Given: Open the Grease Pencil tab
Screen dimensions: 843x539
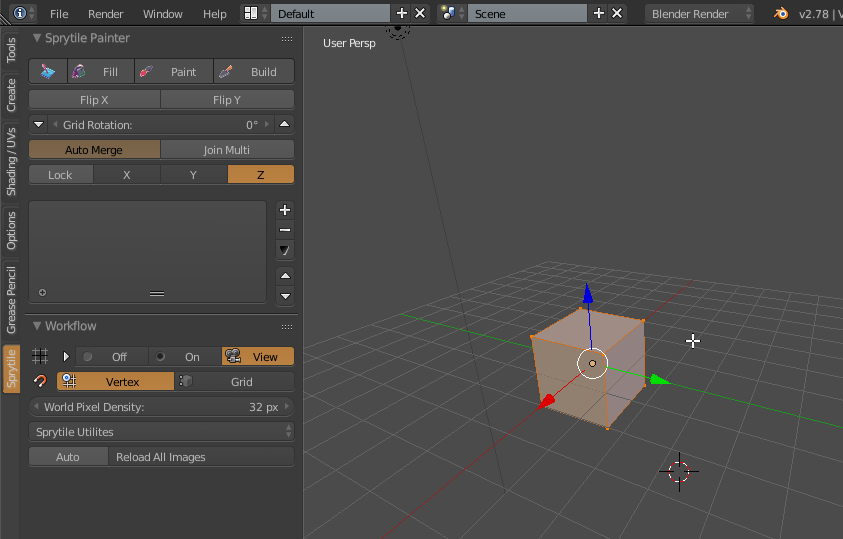Looking at the screenshot, I should [11, 300].
